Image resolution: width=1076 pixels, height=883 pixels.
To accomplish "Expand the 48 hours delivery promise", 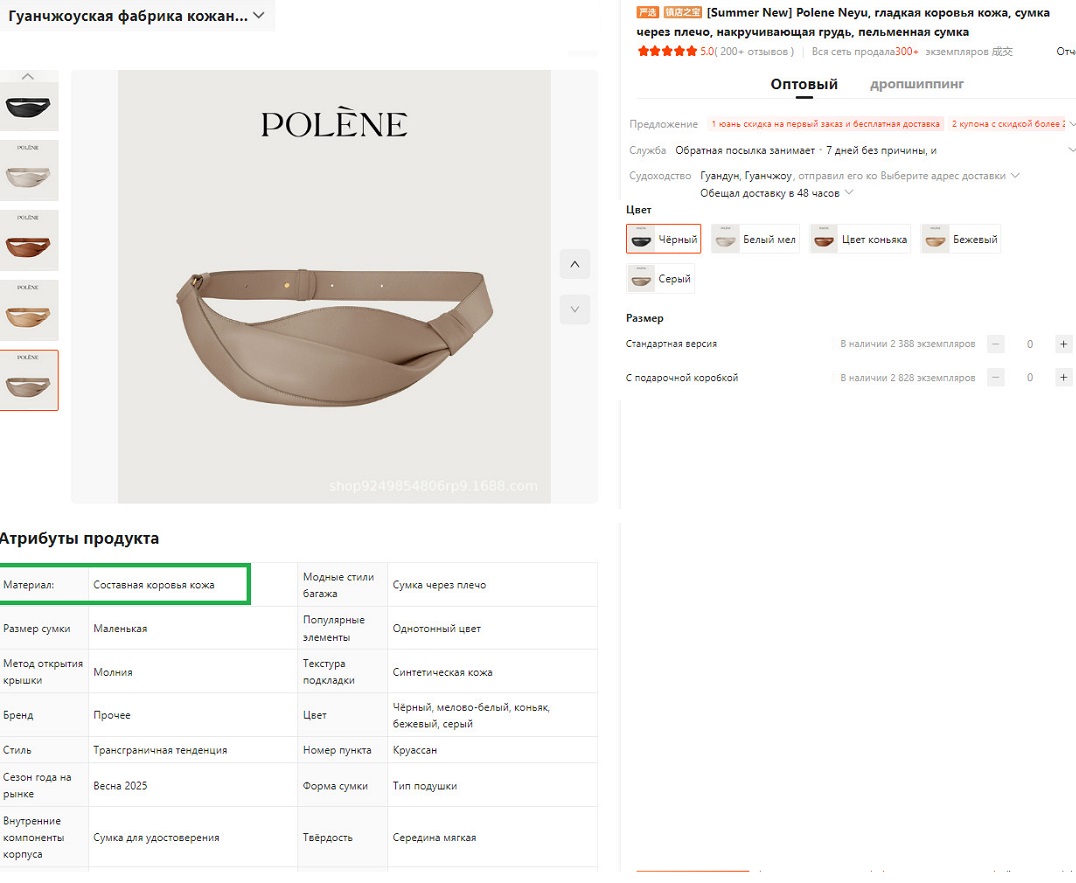I will pos(849,192).
